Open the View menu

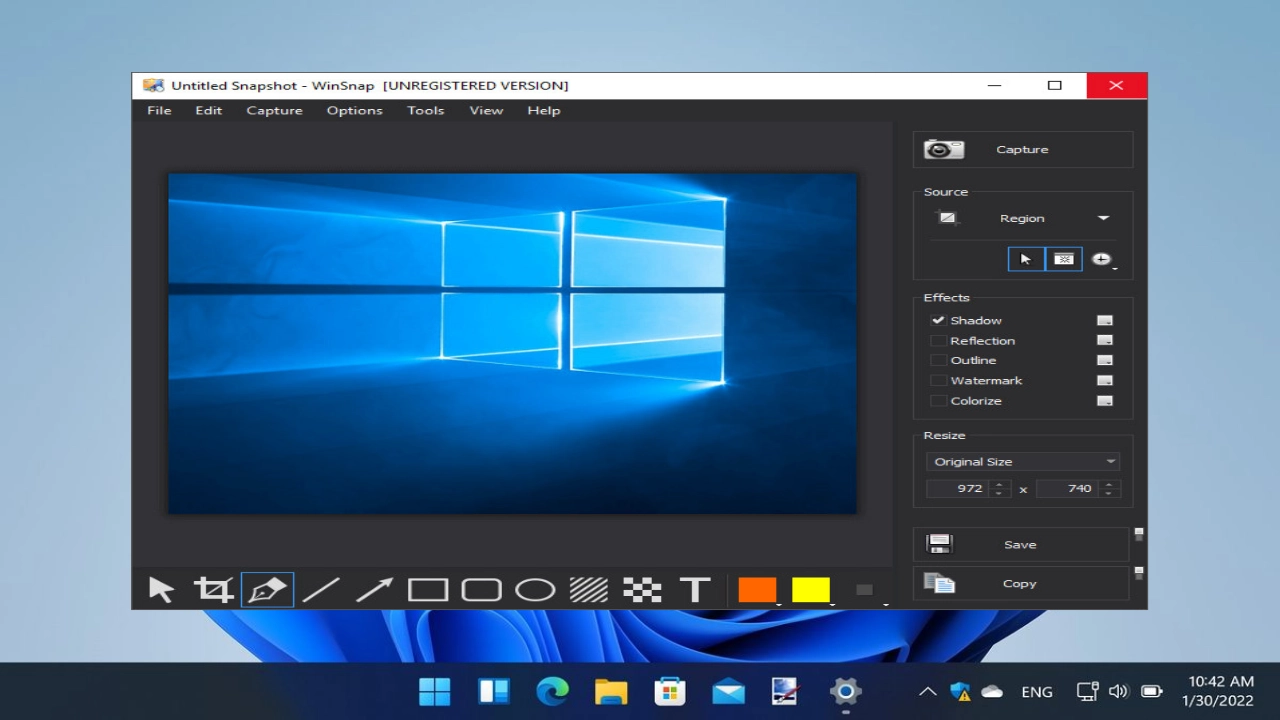tap(486, 110)
